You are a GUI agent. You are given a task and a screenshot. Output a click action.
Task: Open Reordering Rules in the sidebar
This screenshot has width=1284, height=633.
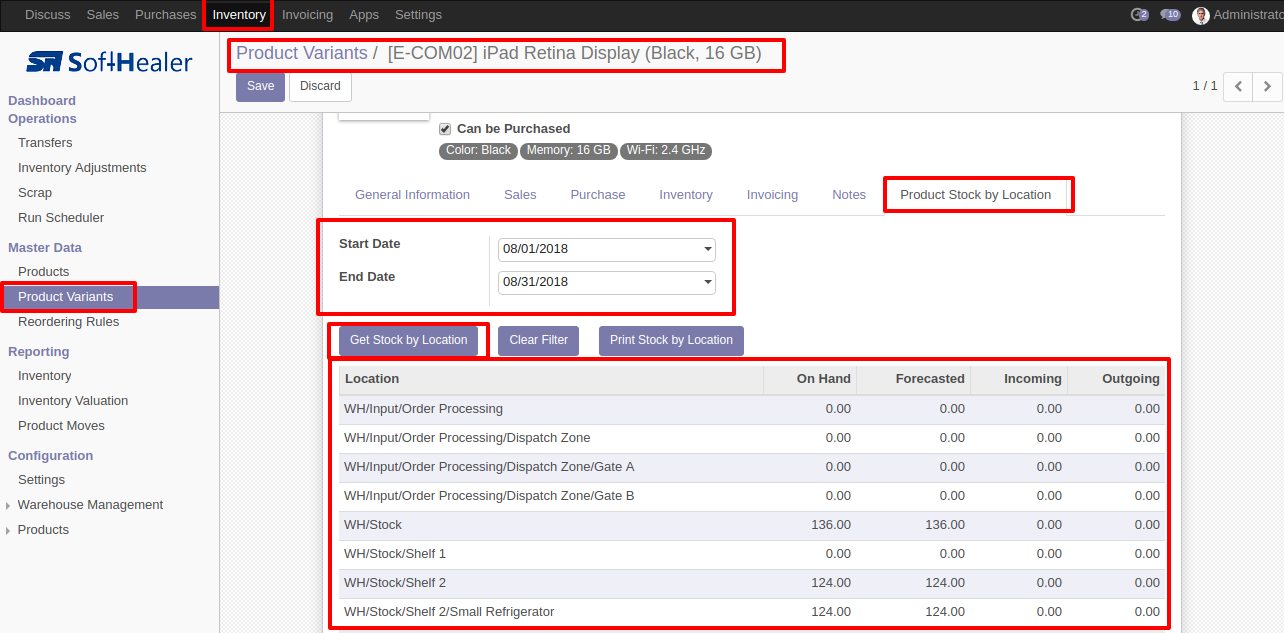68,322
